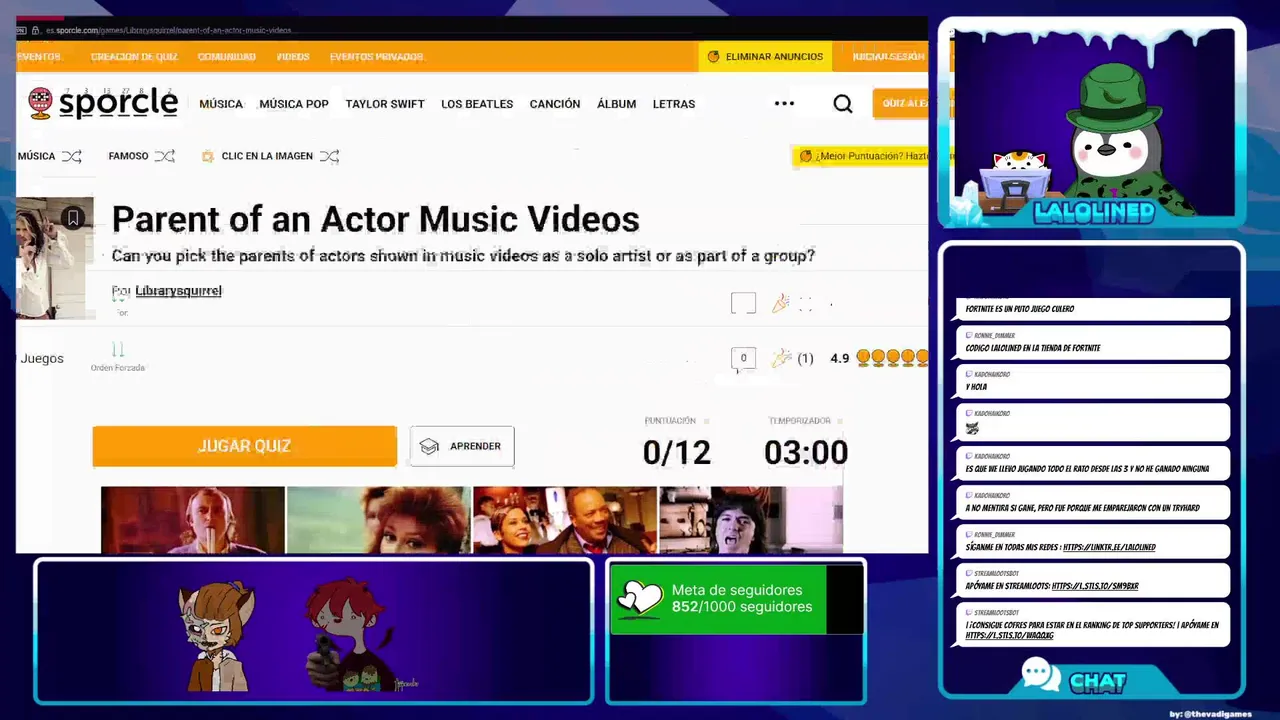Click the 03:00 timer display
The image size is (1280, 720).
tap(806, 453)
